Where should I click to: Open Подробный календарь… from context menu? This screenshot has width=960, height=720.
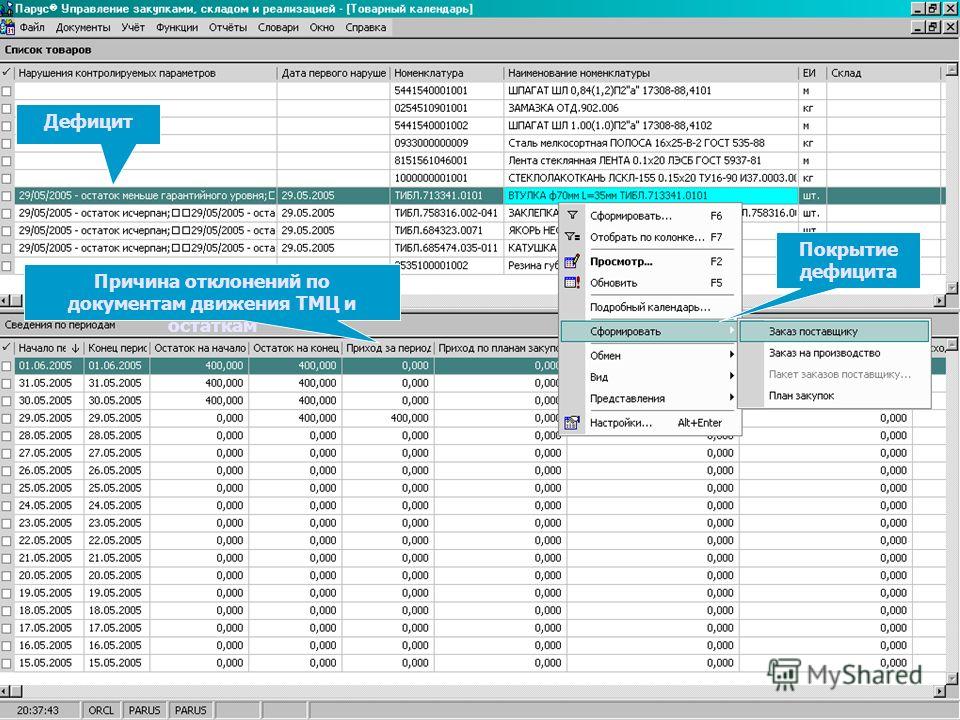(651, 307)
